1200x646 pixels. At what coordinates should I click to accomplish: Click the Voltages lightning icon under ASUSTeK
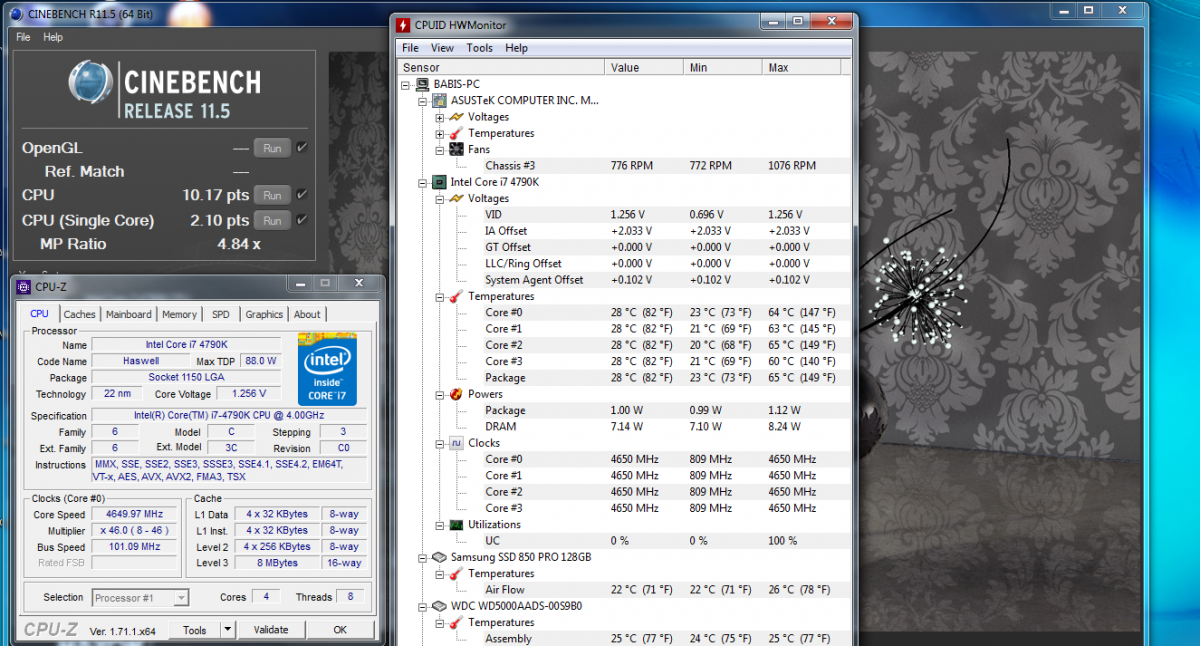click(456, 117)
